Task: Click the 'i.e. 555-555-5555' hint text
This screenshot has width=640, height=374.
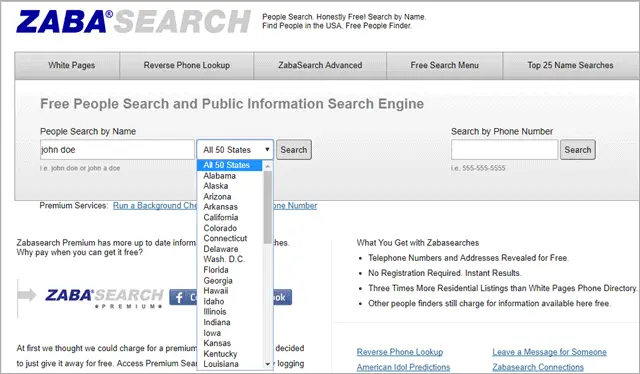Action: (478, 168)
